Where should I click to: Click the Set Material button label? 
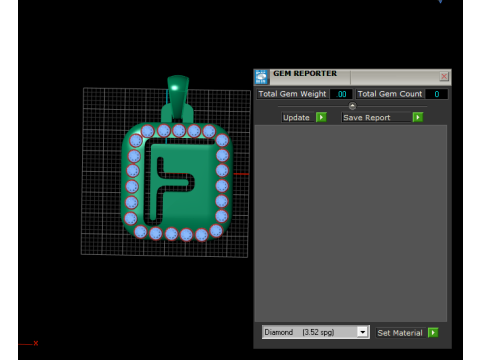pos(400,333)
